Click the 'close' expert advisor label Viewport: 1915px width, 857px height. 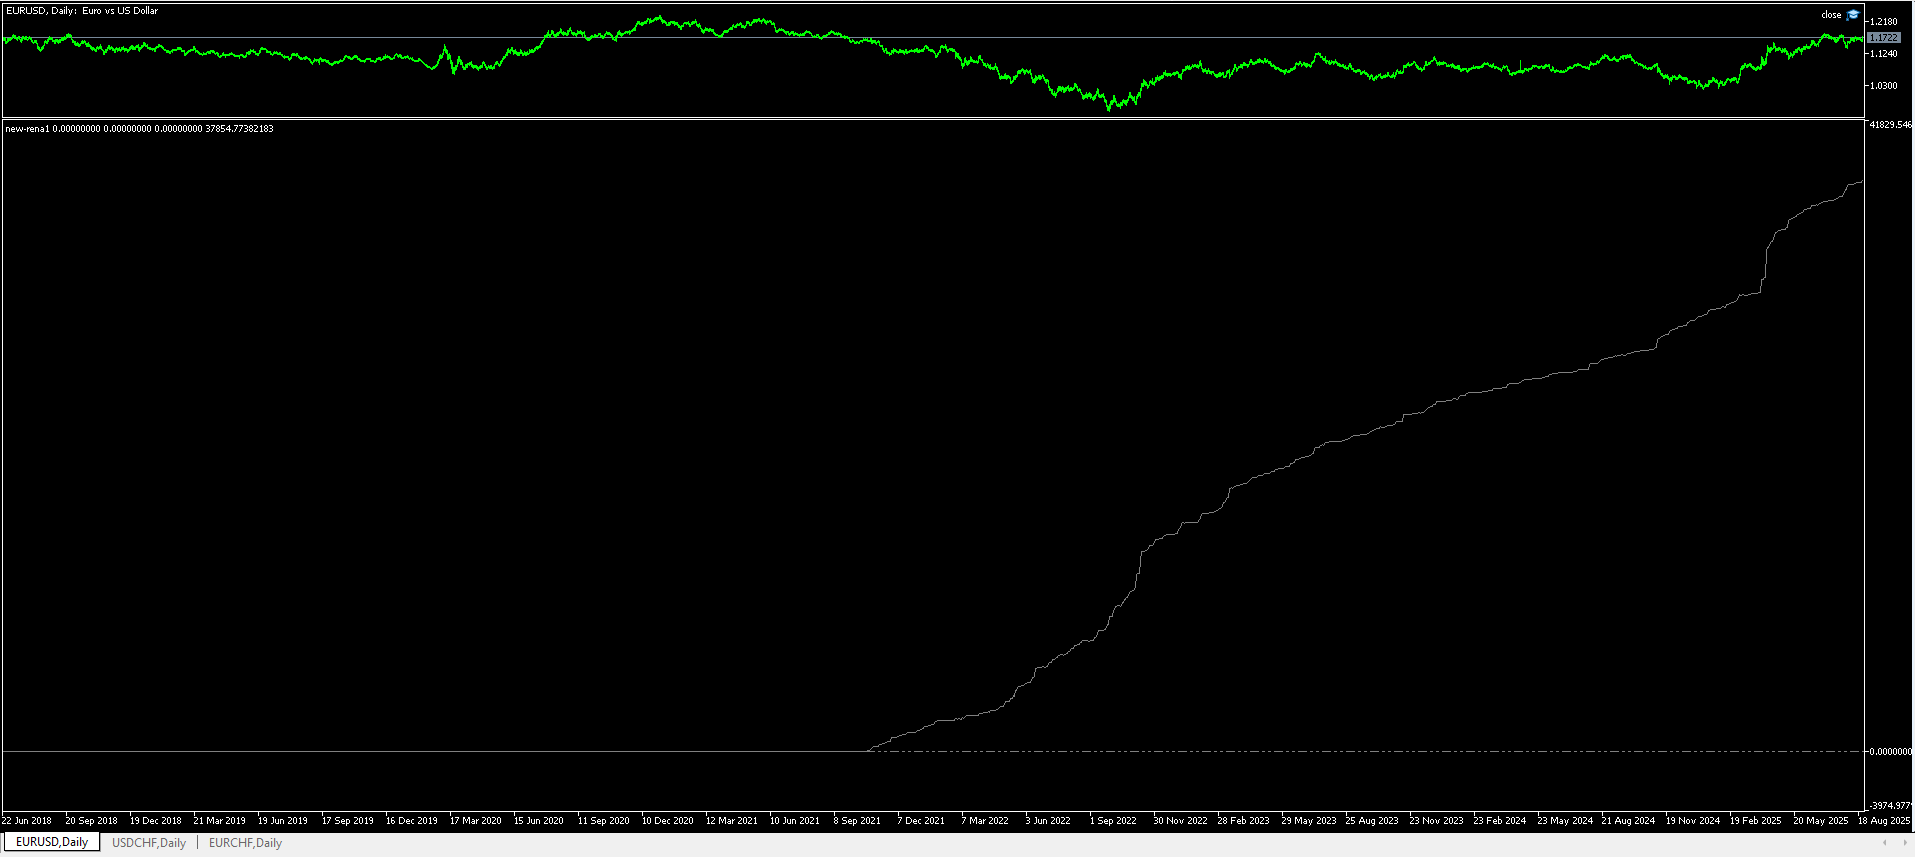coord(1831,15)
